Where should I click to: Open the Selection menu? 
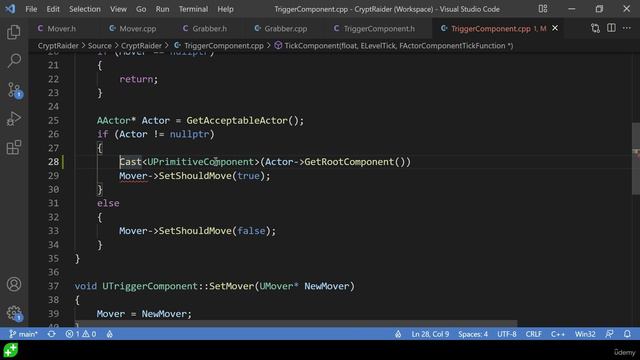pyautogui.click(x=84, y=9)
